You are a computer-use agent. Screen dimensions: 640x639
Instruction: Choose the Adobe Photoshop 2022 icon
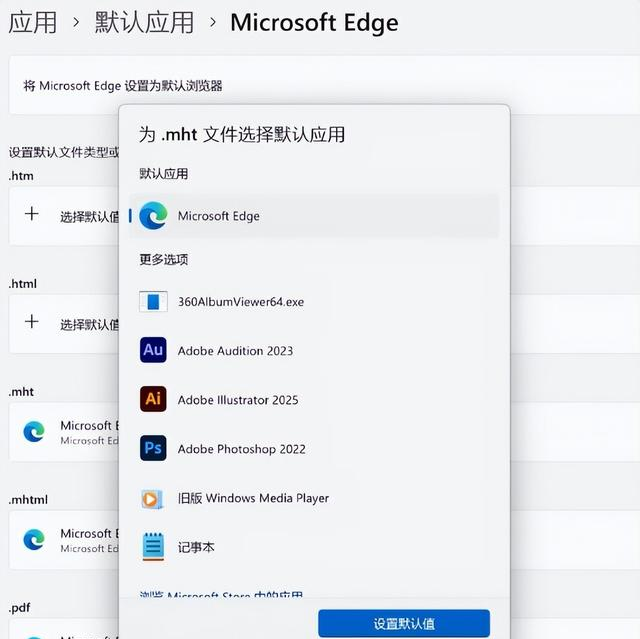coord(153,448)
